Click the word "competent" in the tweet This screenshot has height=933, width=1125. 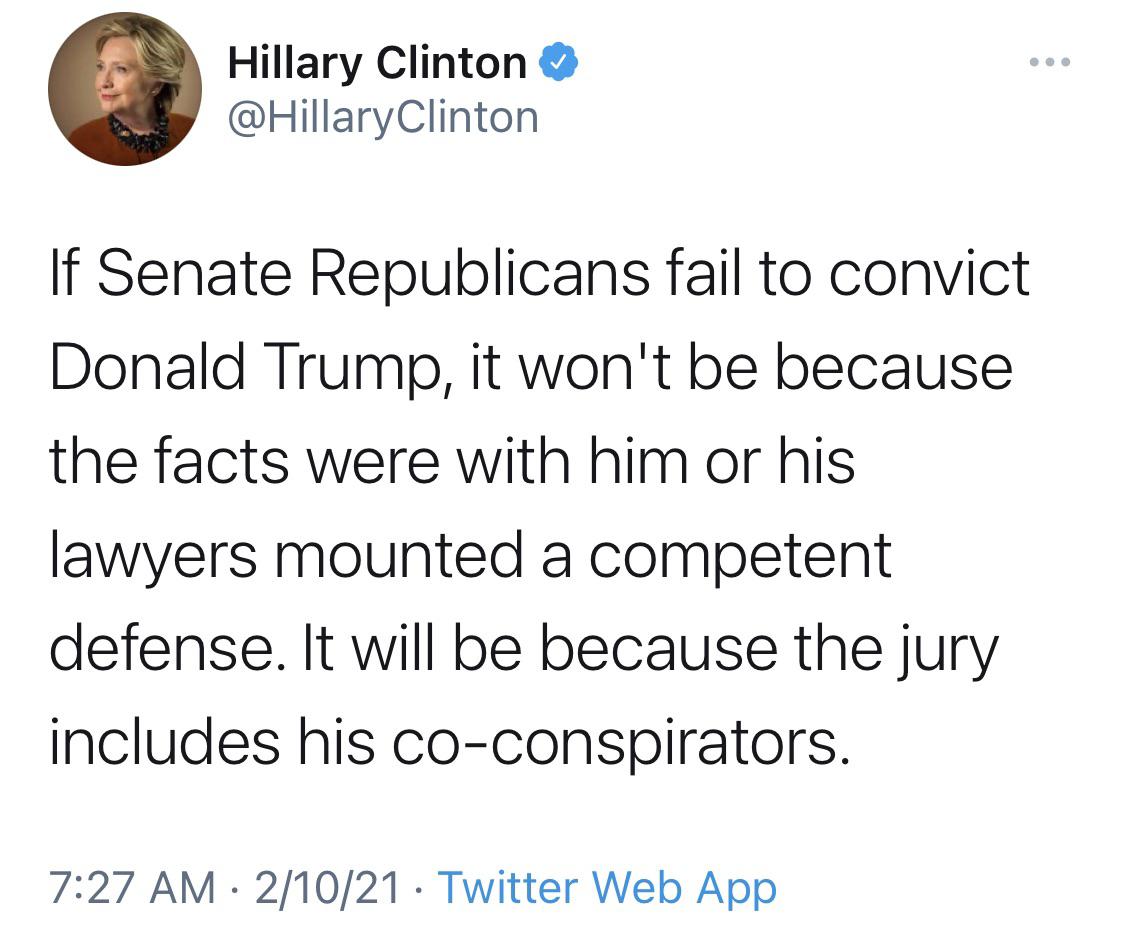(x=739, y=555)
